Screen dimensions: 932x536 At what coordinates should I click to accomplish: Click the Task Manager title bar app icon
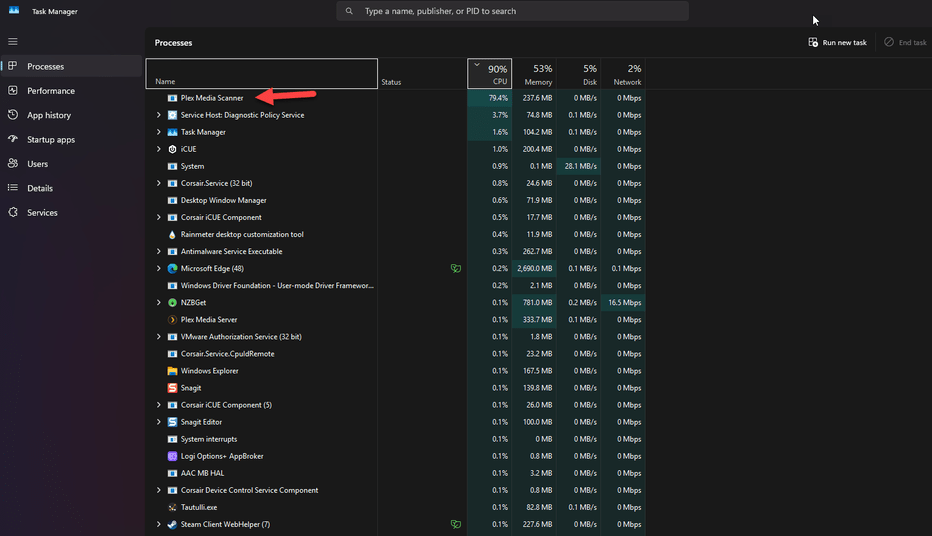point(14,11)
